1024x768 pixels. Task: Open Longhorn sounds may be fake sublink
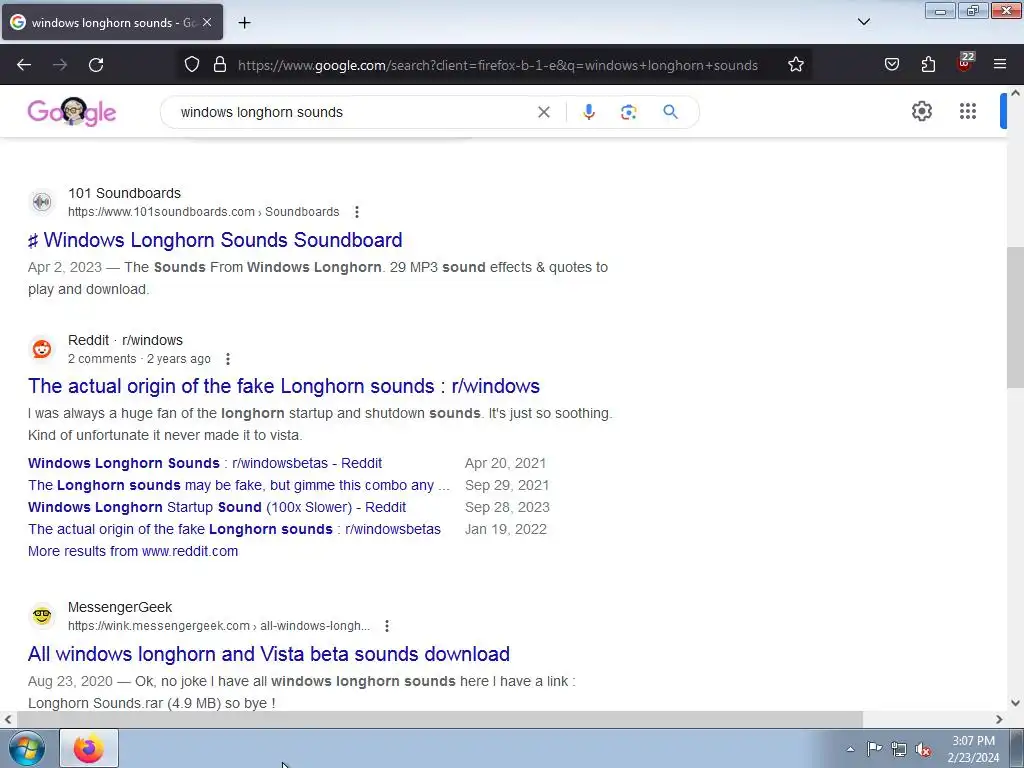[x=239, y=486]
